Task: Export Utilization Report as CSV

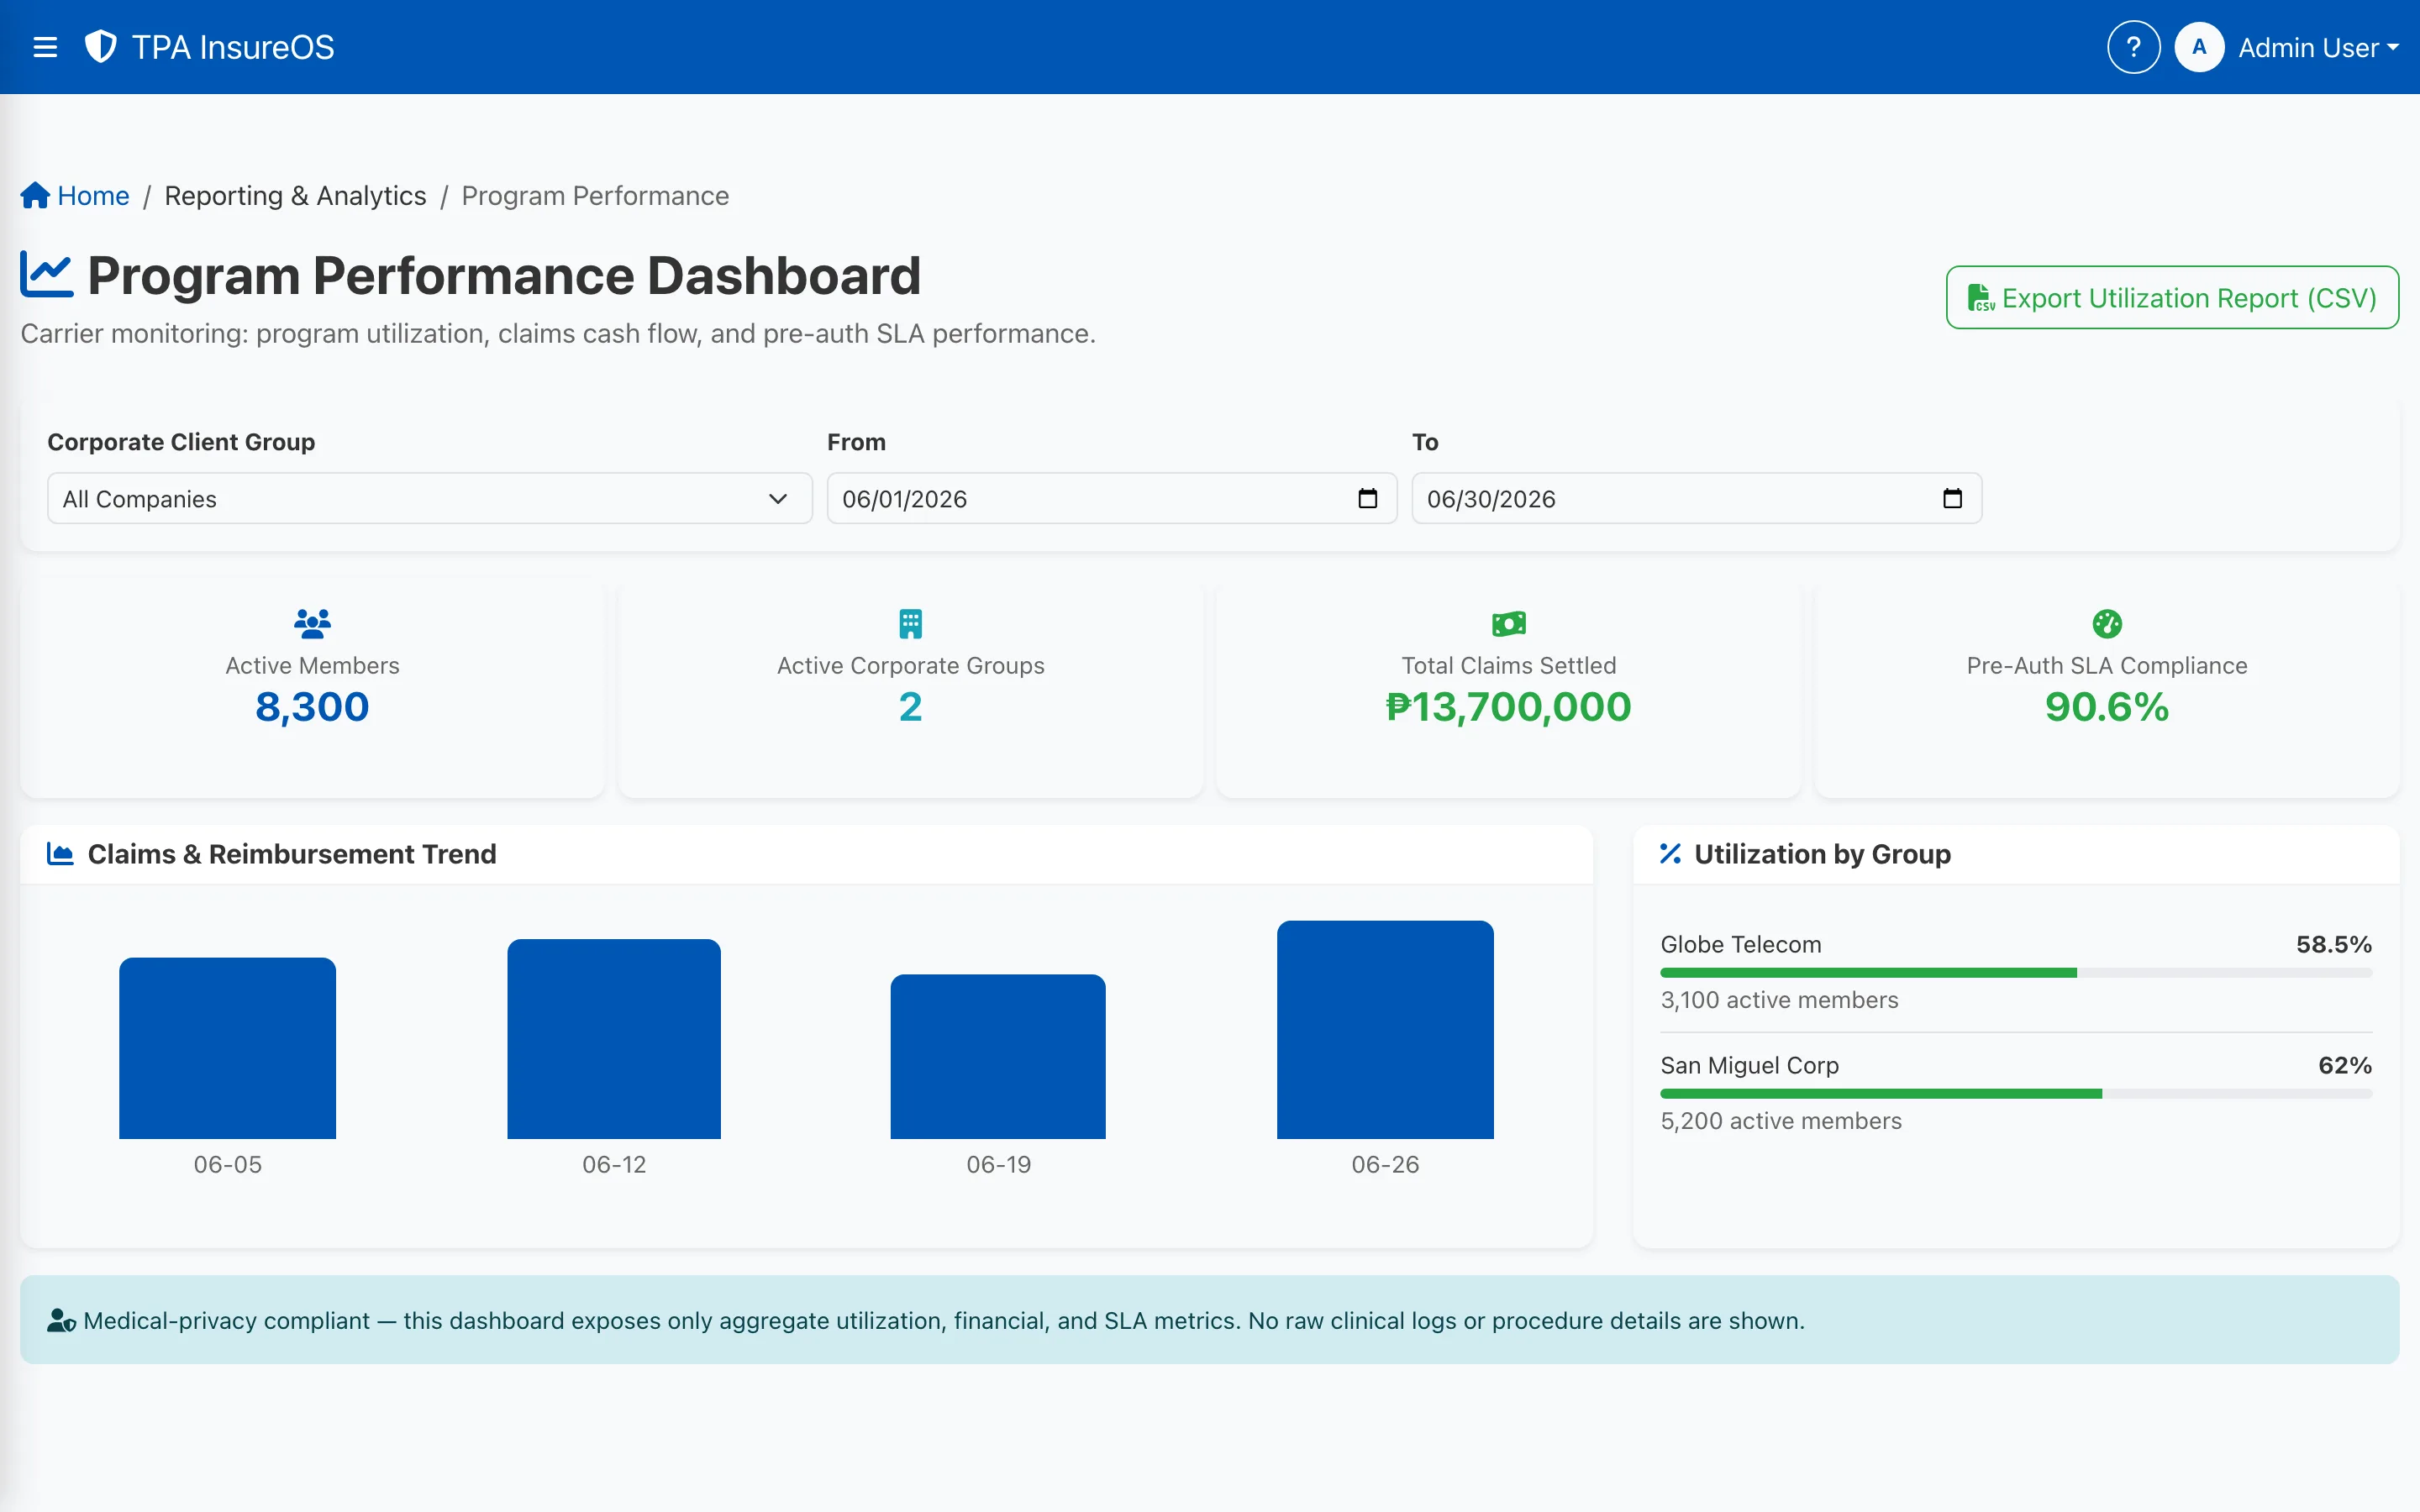Action: point(2172,297)
